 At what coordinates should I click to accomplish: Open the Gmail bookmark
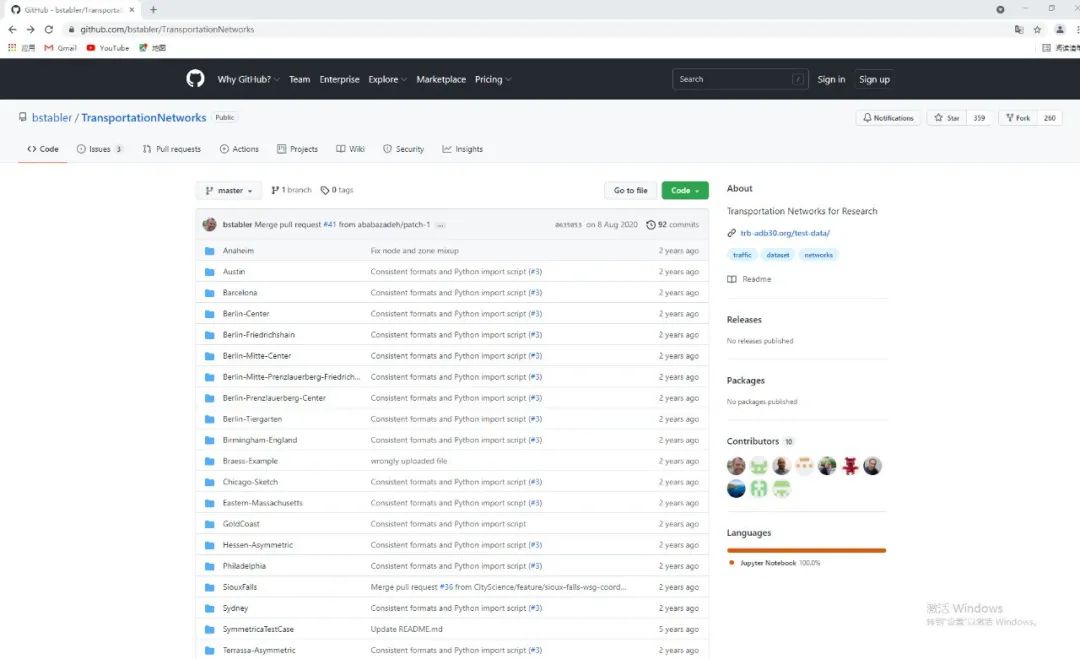[x=60, y=48]
